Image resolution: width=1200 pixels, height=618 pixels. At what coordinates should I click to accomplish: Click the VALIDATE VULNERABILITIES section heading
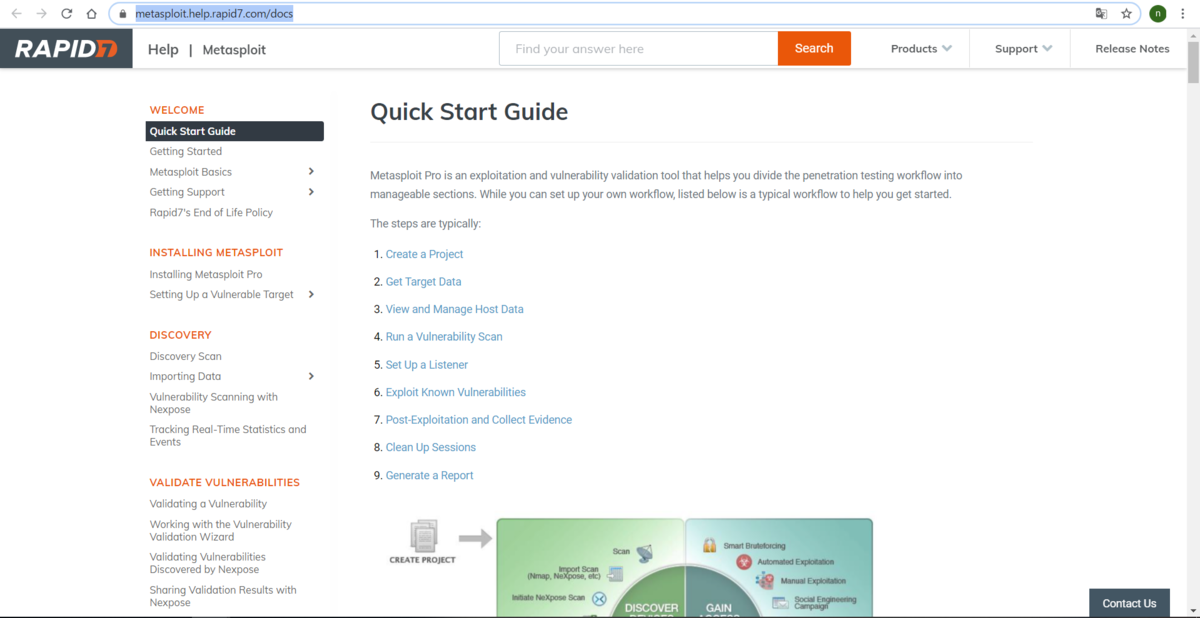pyautogui.click(x=225, y=482)
